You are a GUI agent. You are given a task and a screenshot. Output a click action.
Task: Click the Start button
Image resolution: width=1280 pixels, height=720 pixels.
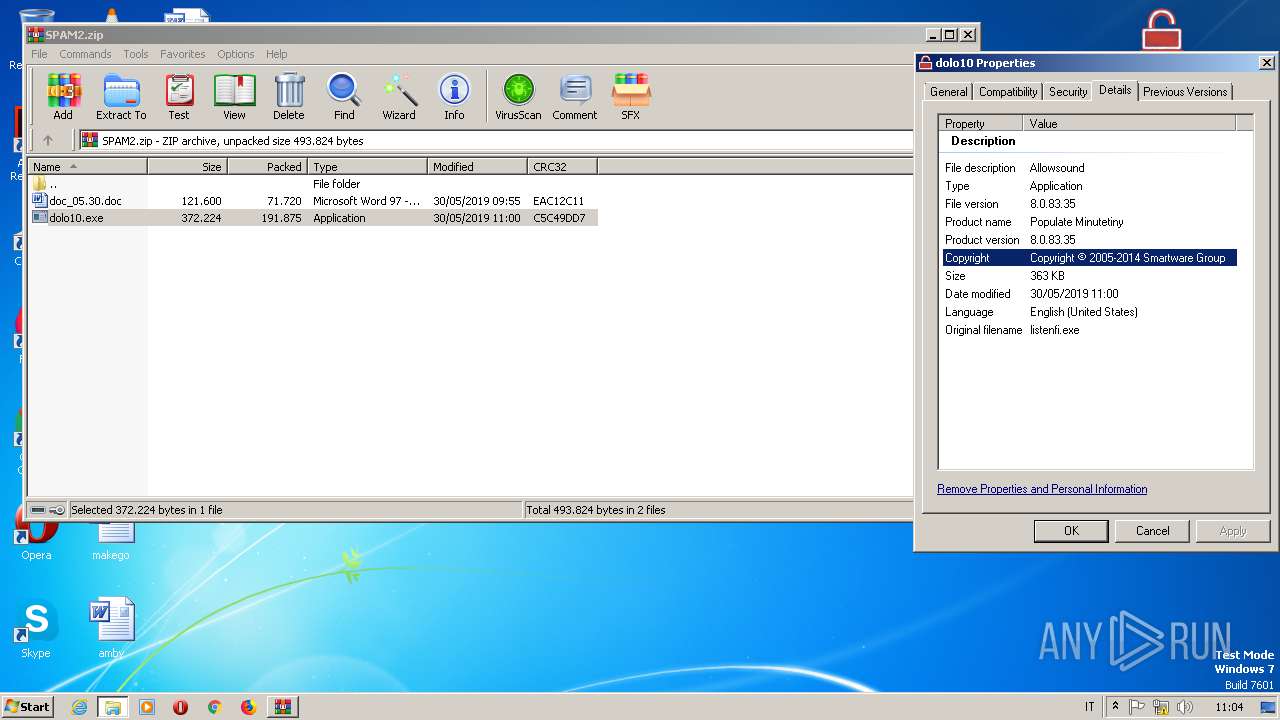28,707
